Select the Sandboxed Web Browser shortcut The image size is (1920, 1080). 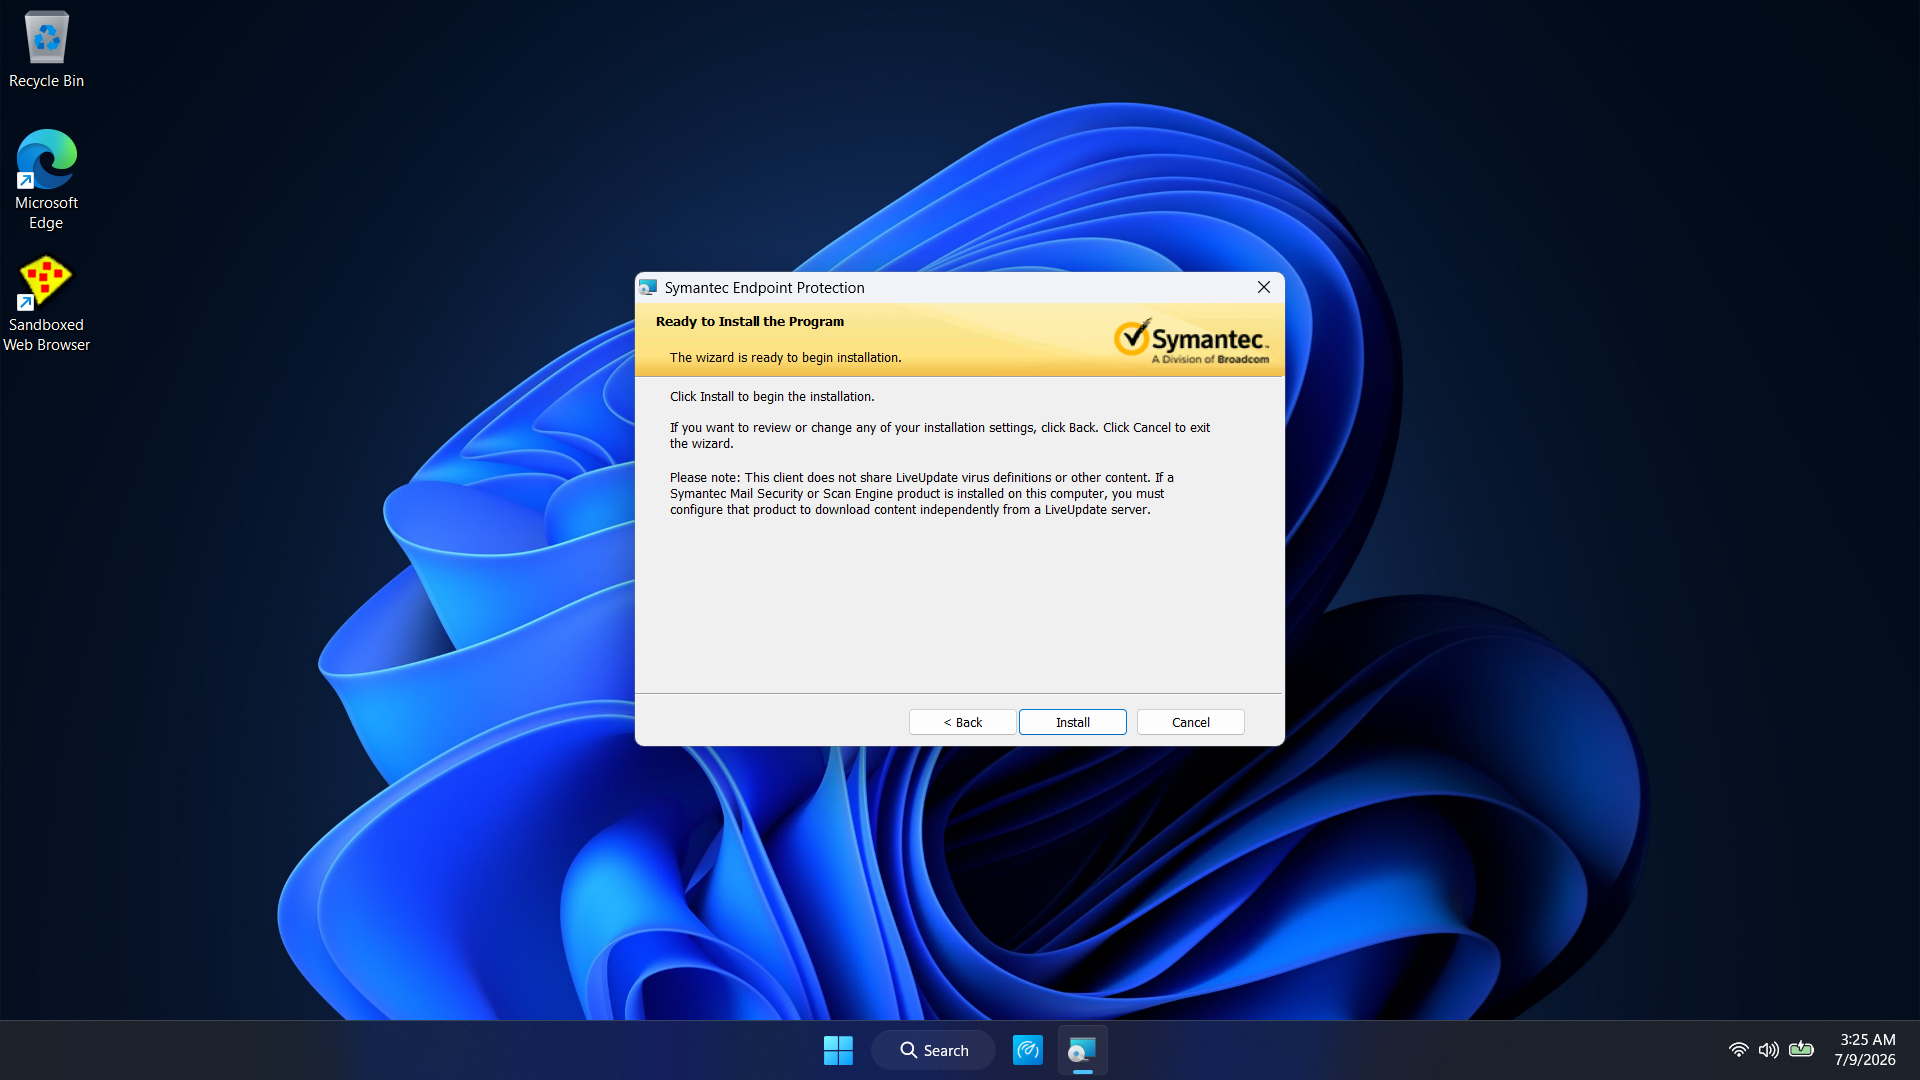point(46,303)
